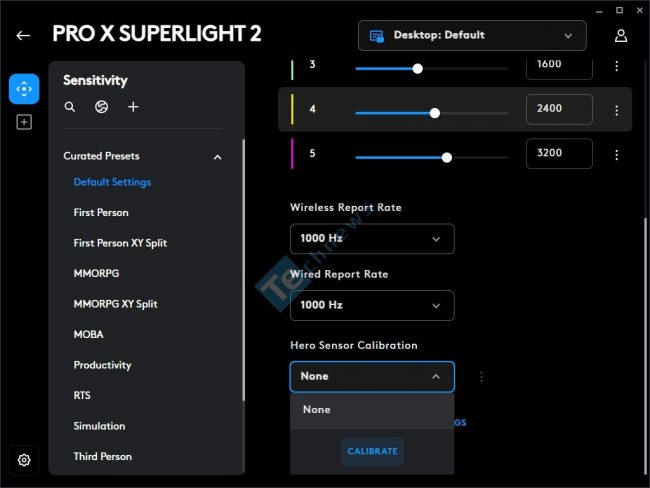Close the Hero Sensor Calibration dropdown
This screenshot has width=650, height=488.
tap(372, 377)
